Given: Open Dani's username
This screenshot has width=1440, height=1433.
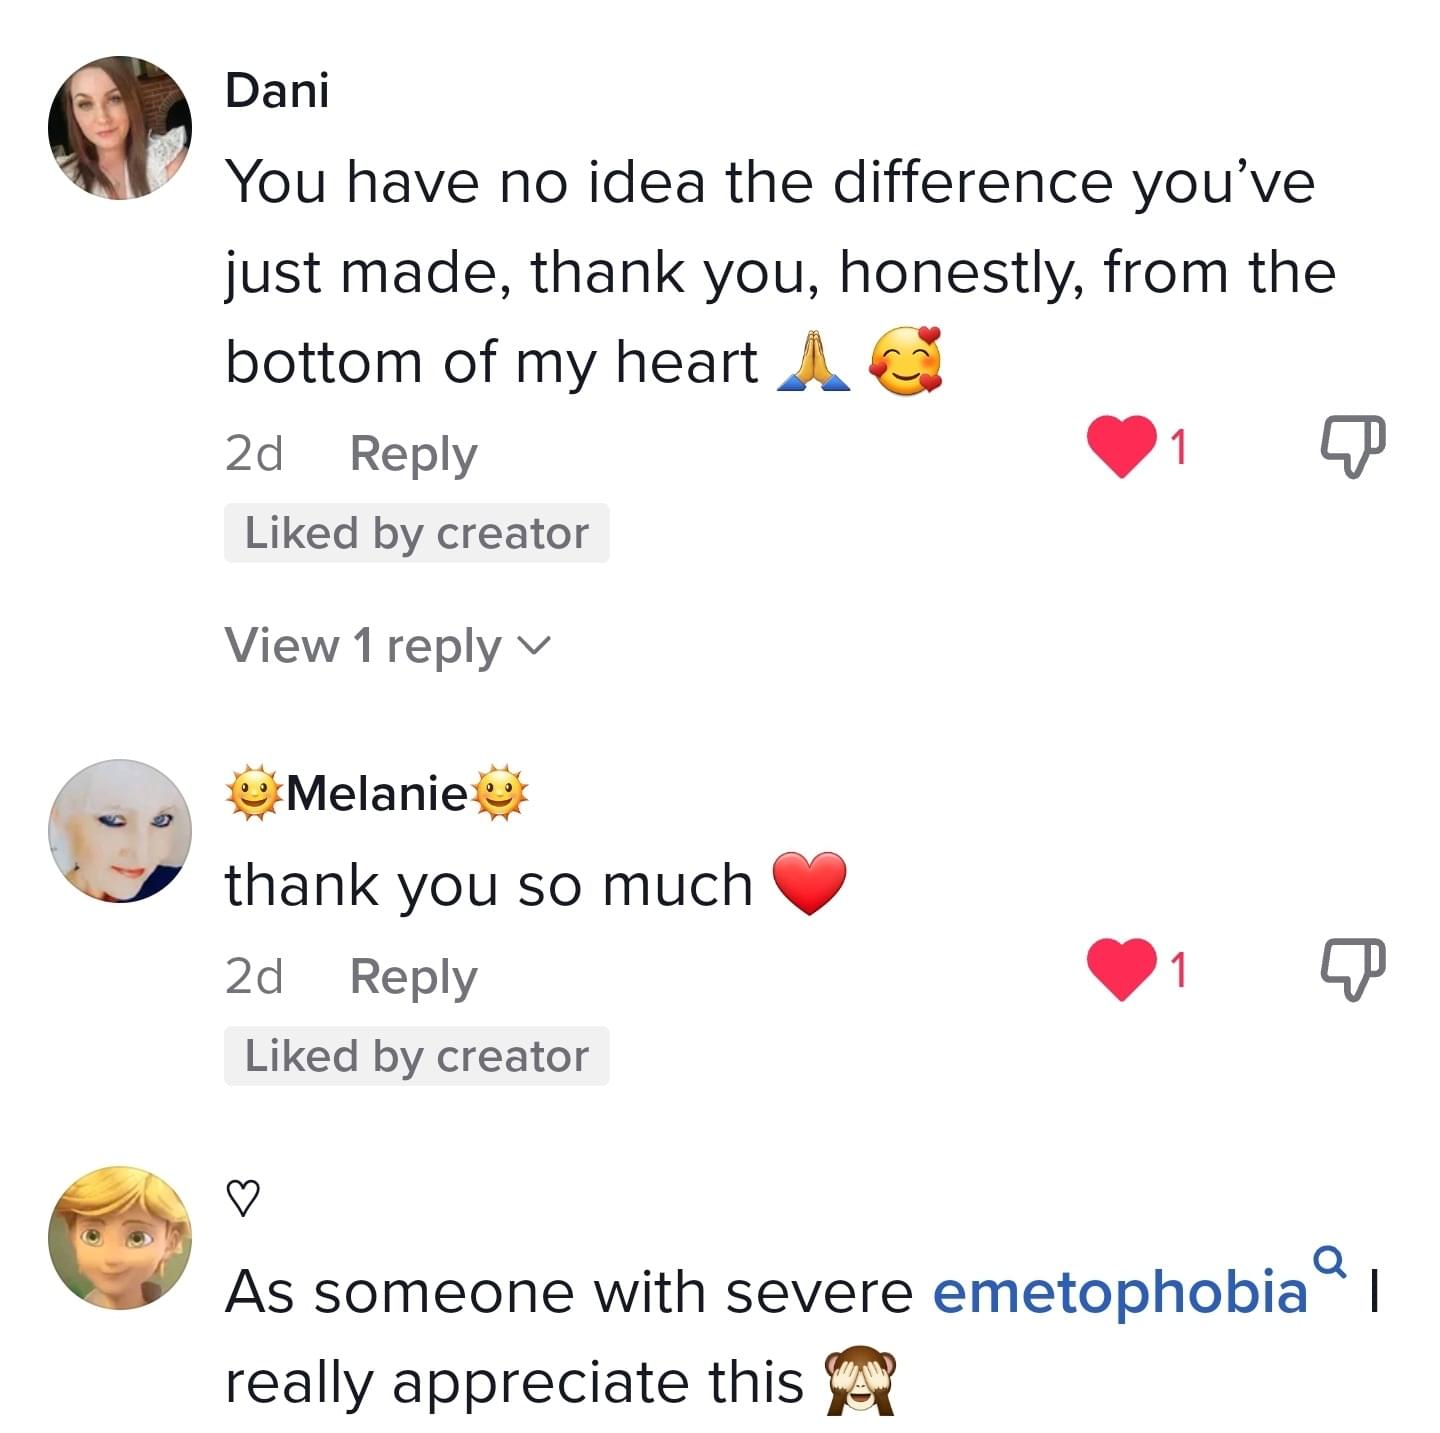Looking at the screenshot, I should pos(277,91).
